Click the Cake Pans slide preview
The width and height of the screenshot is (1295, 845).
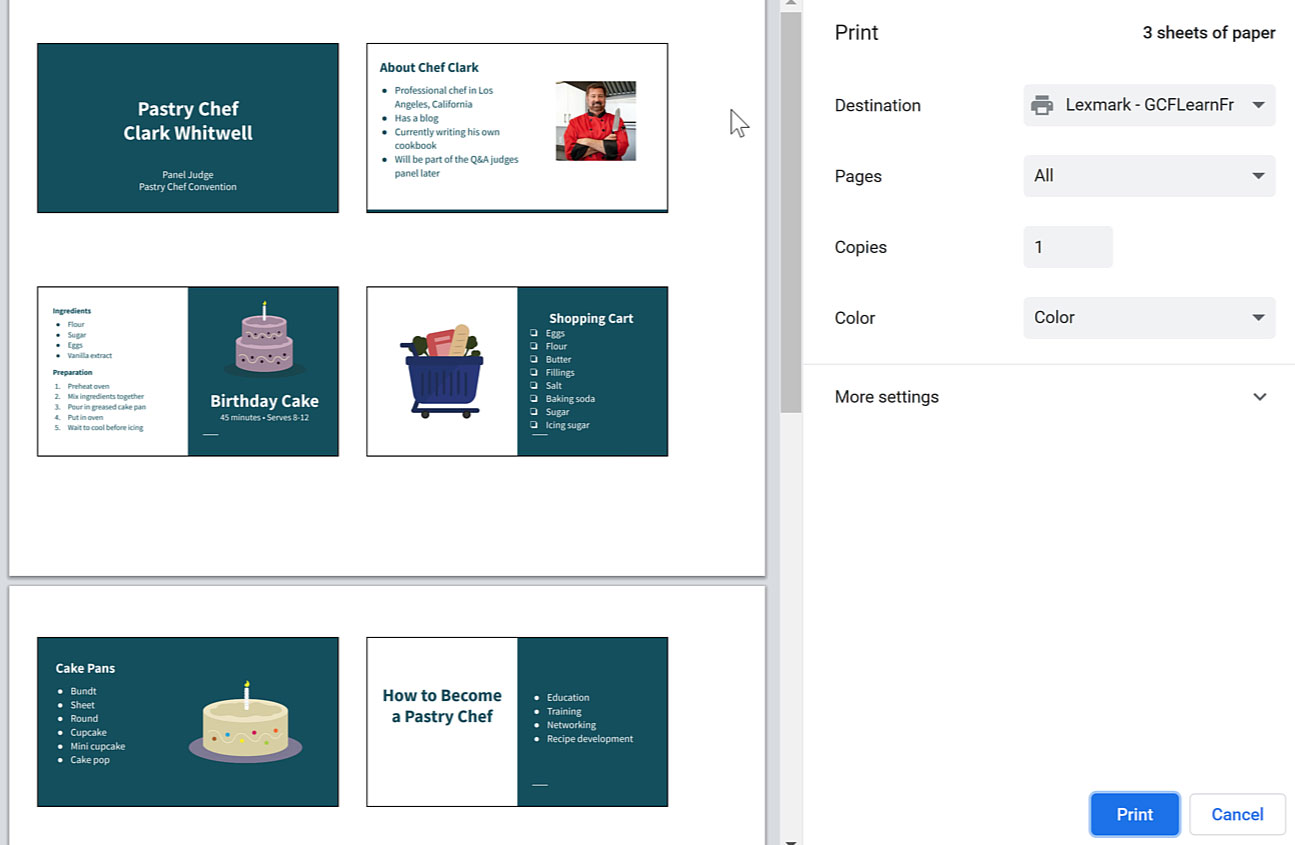(187, 722)
